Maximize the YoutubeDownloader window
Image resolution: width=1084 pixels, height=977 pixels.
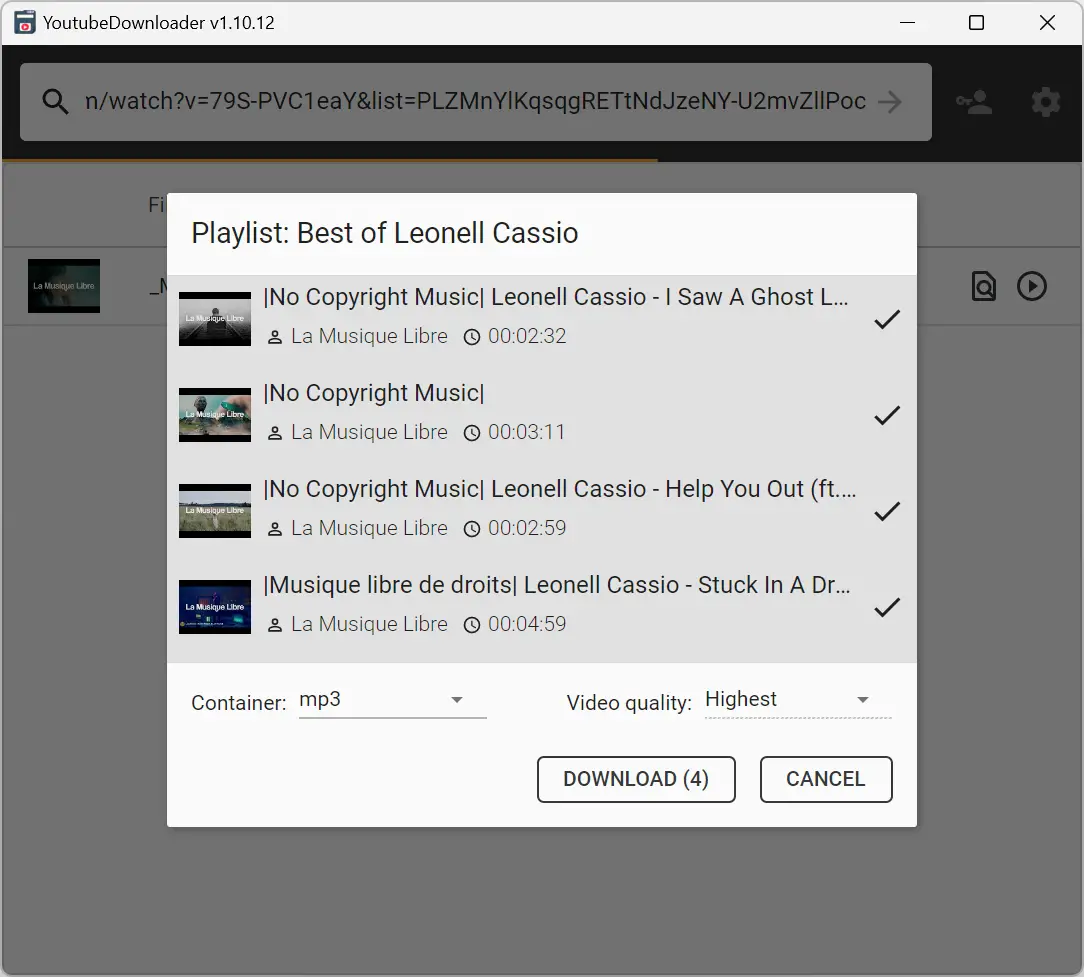(976, 23)
